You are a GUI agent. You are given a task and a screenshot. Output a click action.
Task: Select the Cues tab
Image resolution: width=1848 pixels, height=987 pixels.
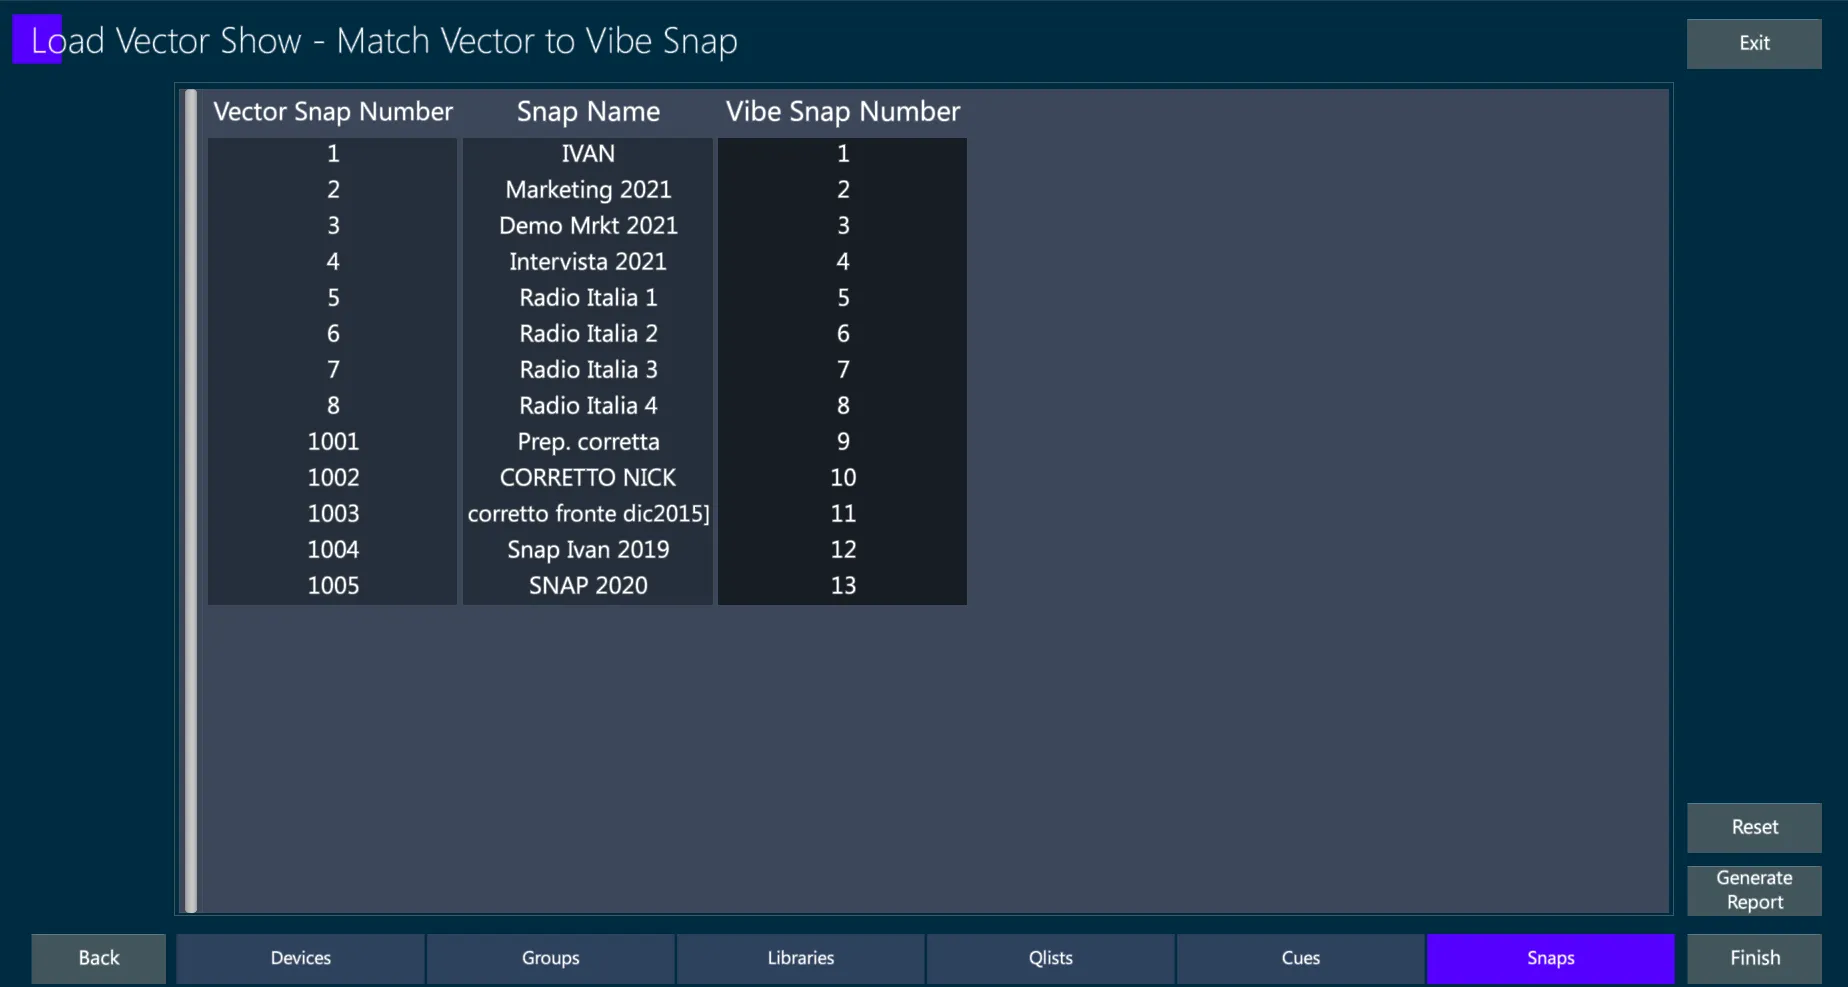pos(1301,958)
